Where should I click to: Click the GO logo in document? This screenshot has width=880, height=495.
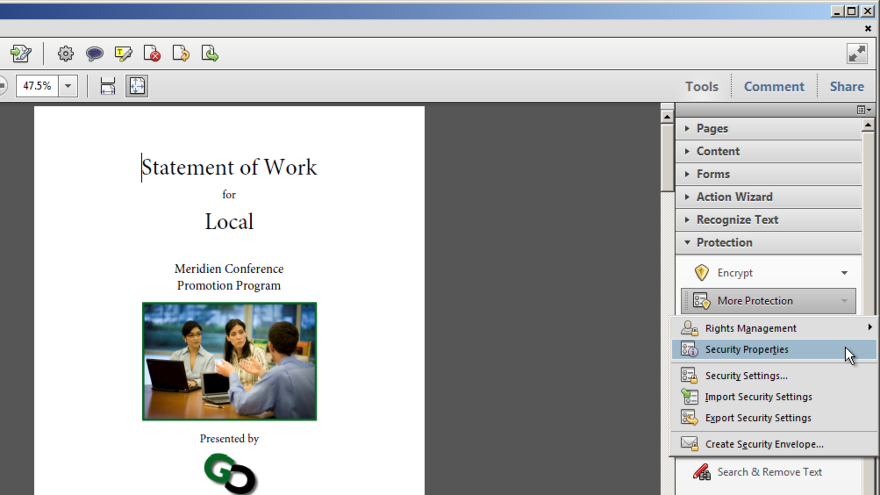[230, 473]
